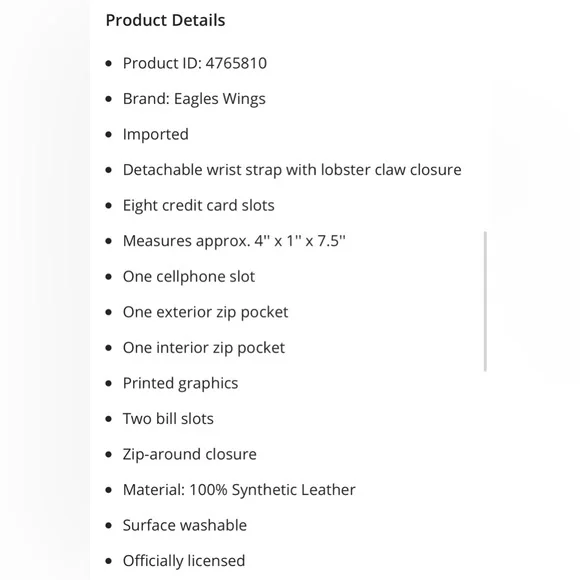Click the One interior zip pocket item
This screenshot has width=580, height=580.
coord(204,348)
